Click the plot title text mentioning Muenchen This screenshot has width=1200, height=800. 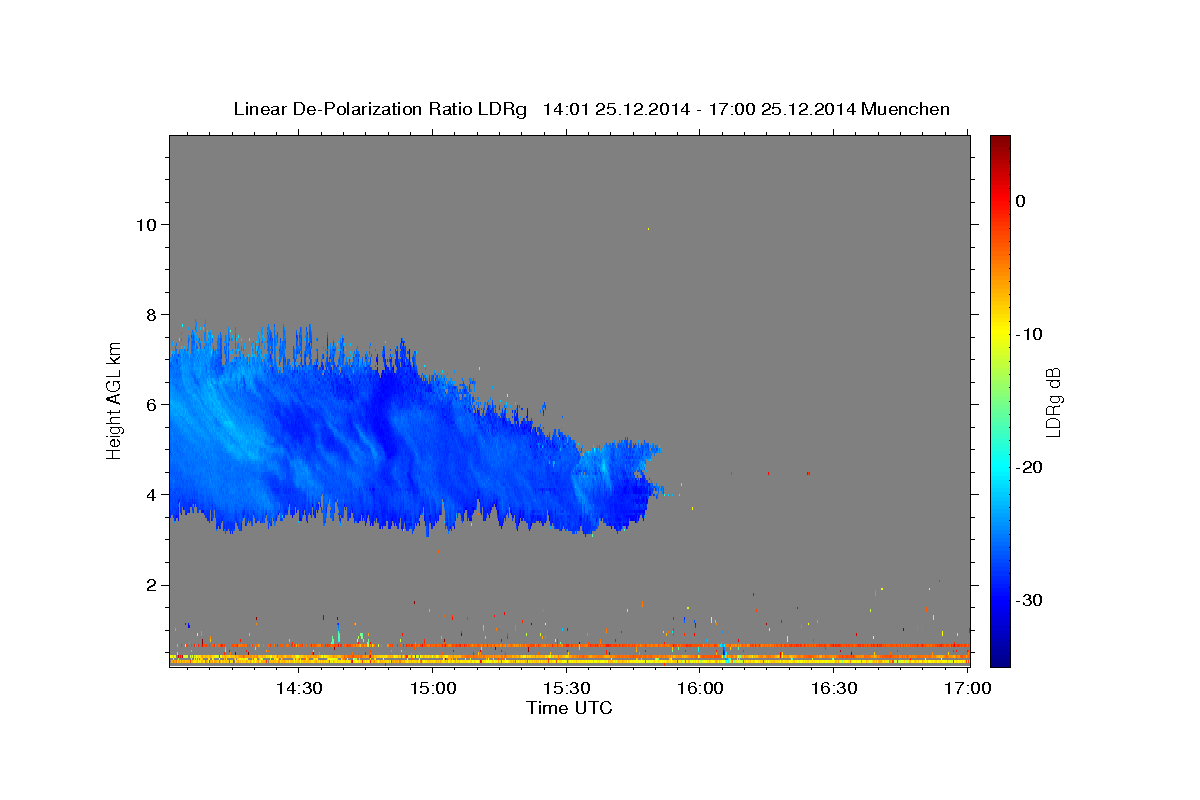point(591,109)
